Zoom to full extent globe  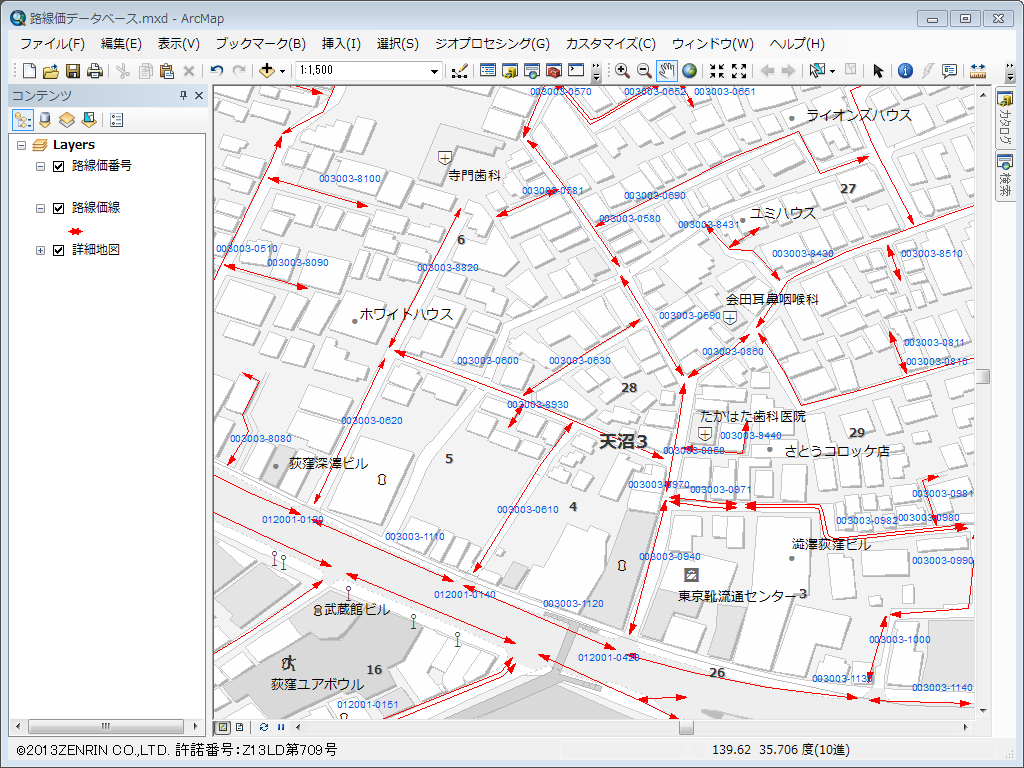(690, 71)
